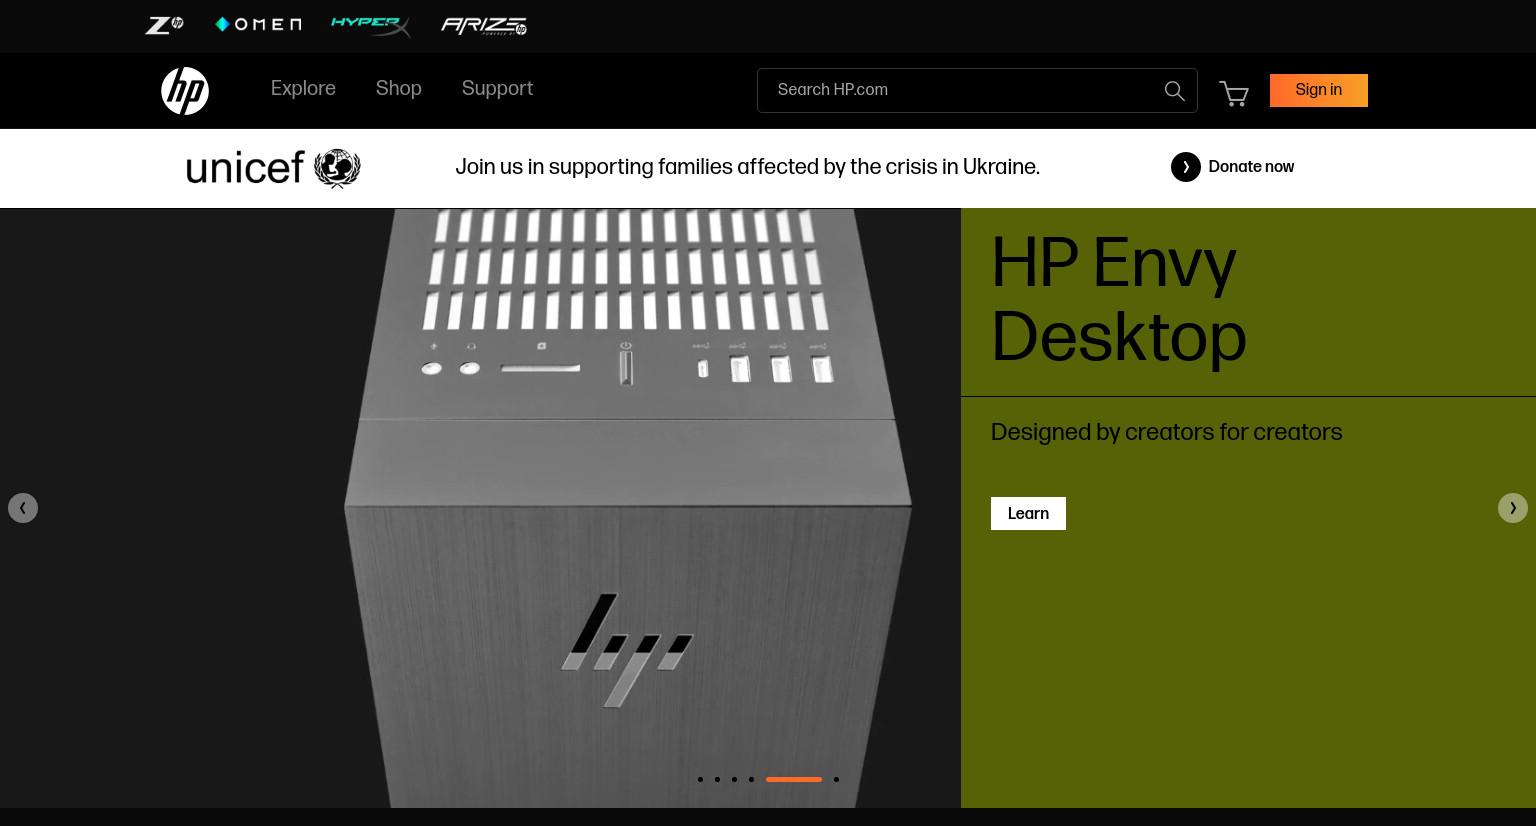Select the active orange carousel indicator
This screenshot has height=826, width=1536.
(794, 779)
